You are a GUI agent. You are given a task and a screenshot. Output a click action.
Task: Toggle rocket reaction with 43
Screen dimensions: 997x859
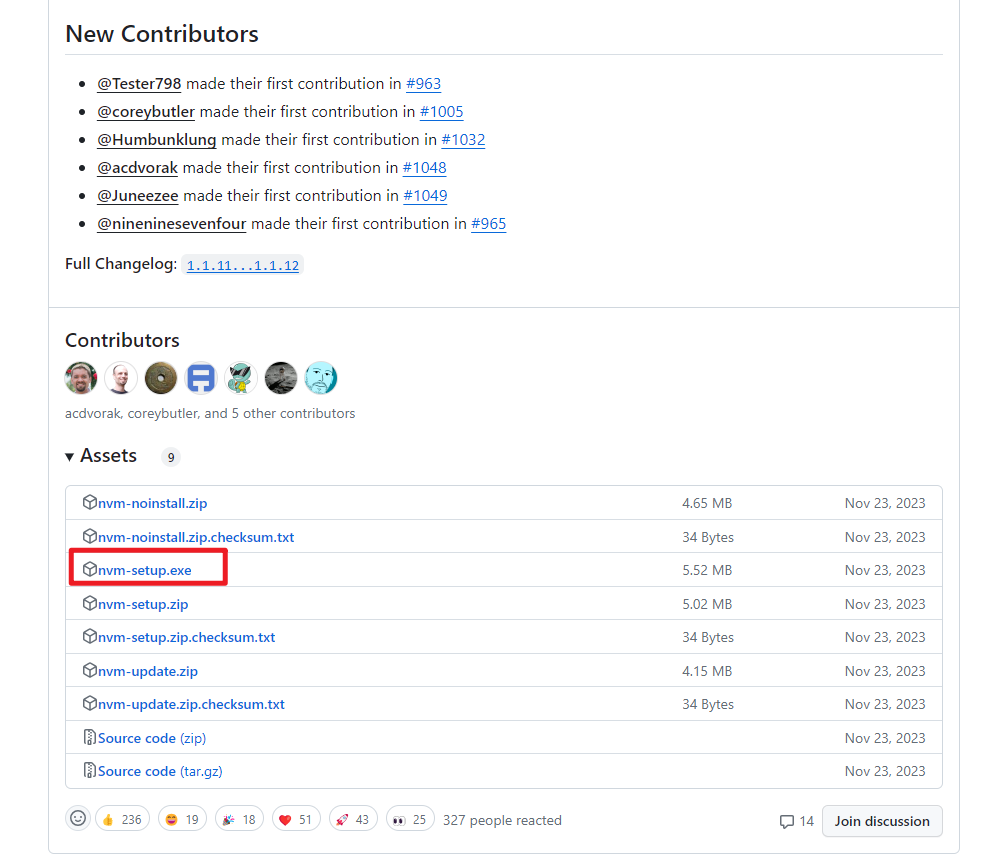[x=353, y=819]
